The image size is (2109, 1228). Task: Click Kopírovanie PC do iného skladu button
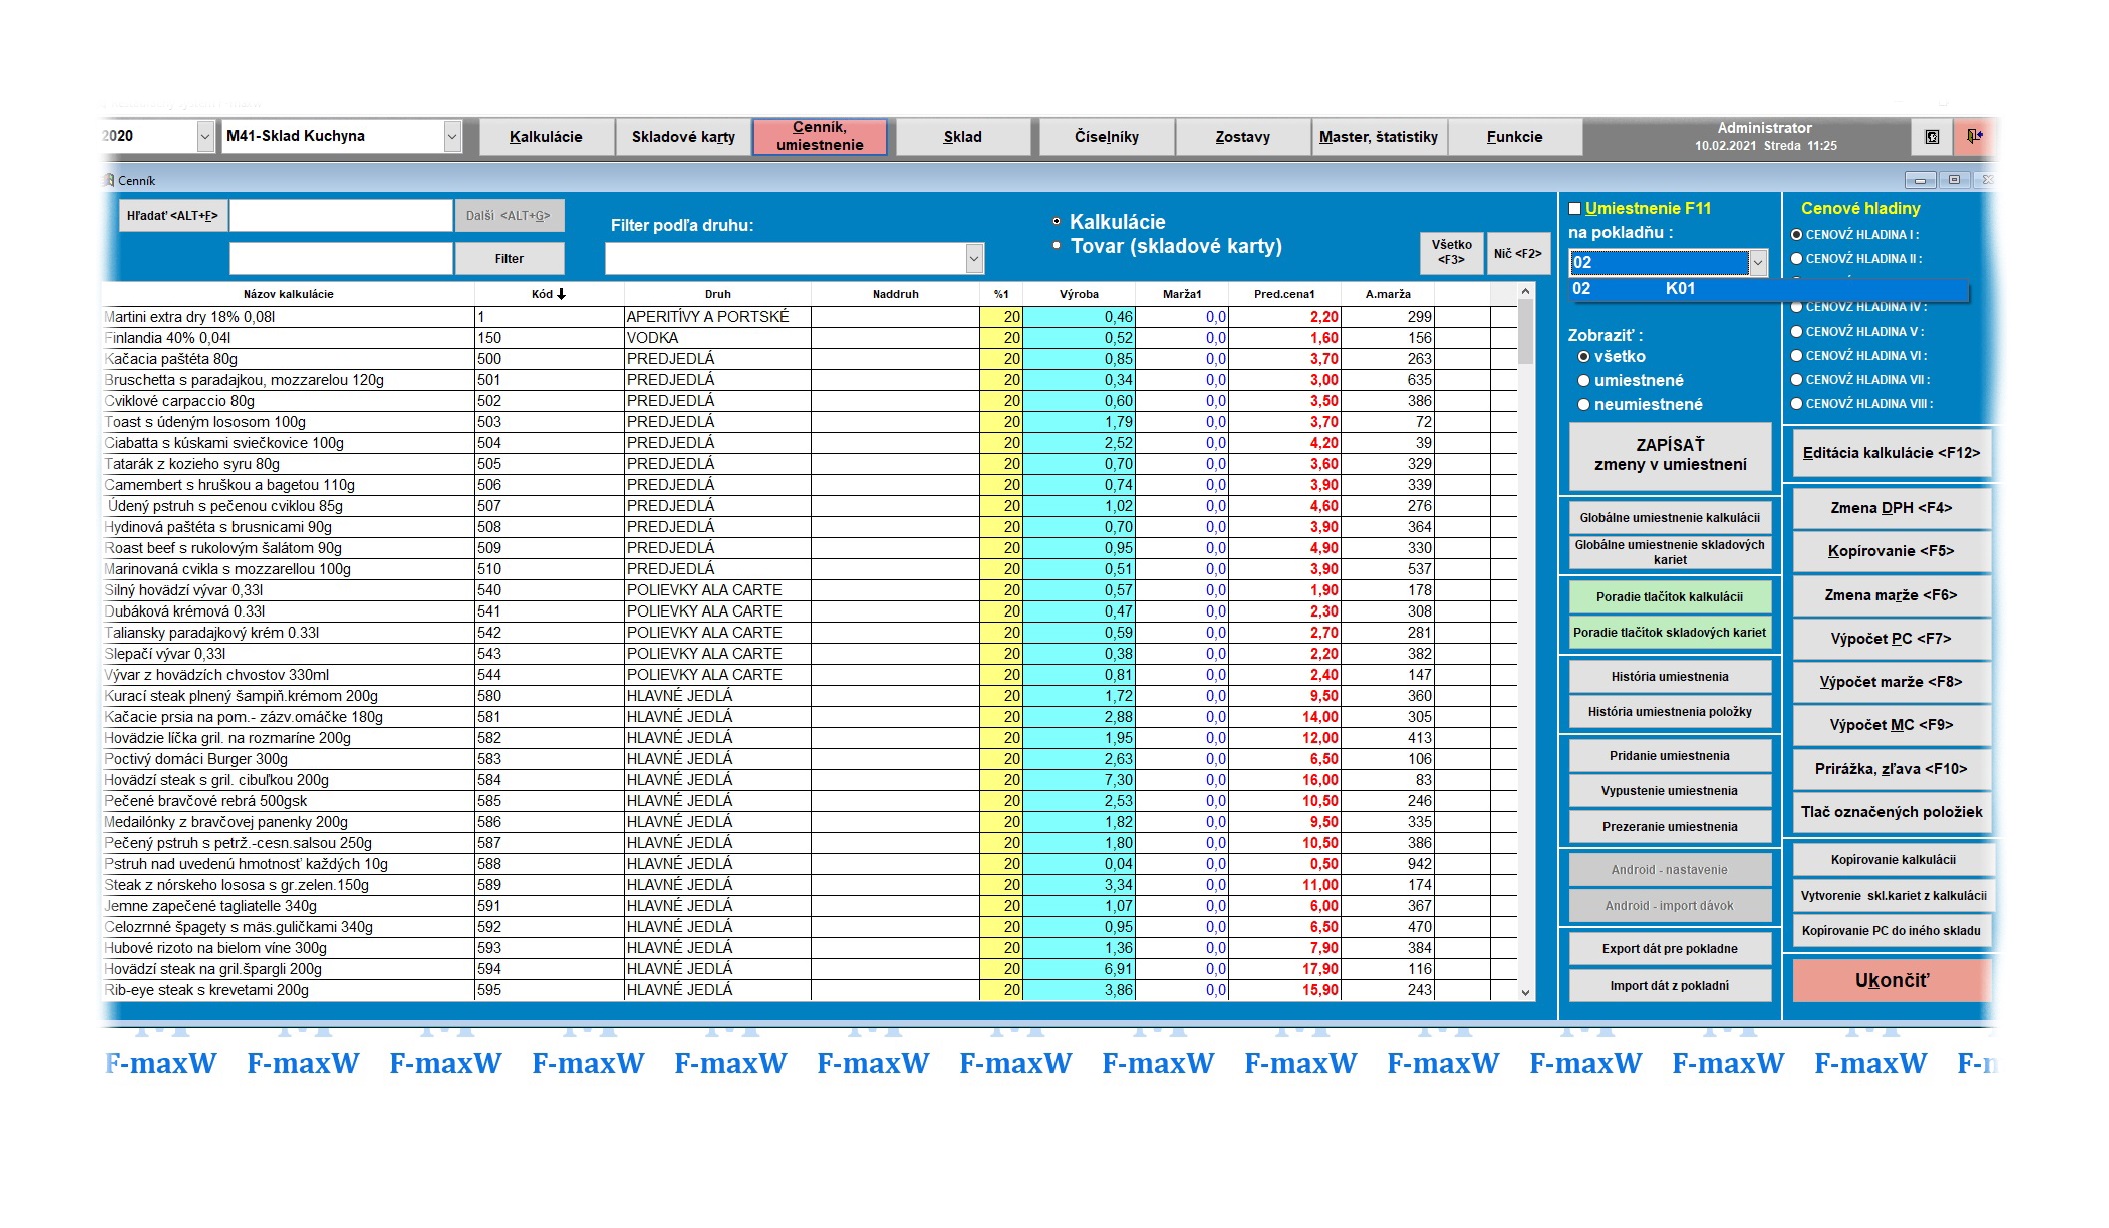coord(1891,931)
